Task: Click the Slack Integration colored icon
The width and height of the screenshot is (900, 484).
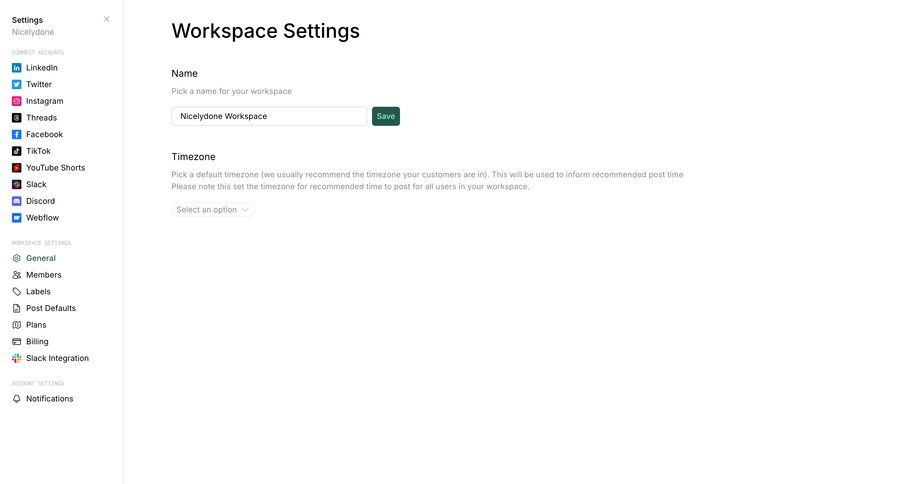Action: (17, 358)
